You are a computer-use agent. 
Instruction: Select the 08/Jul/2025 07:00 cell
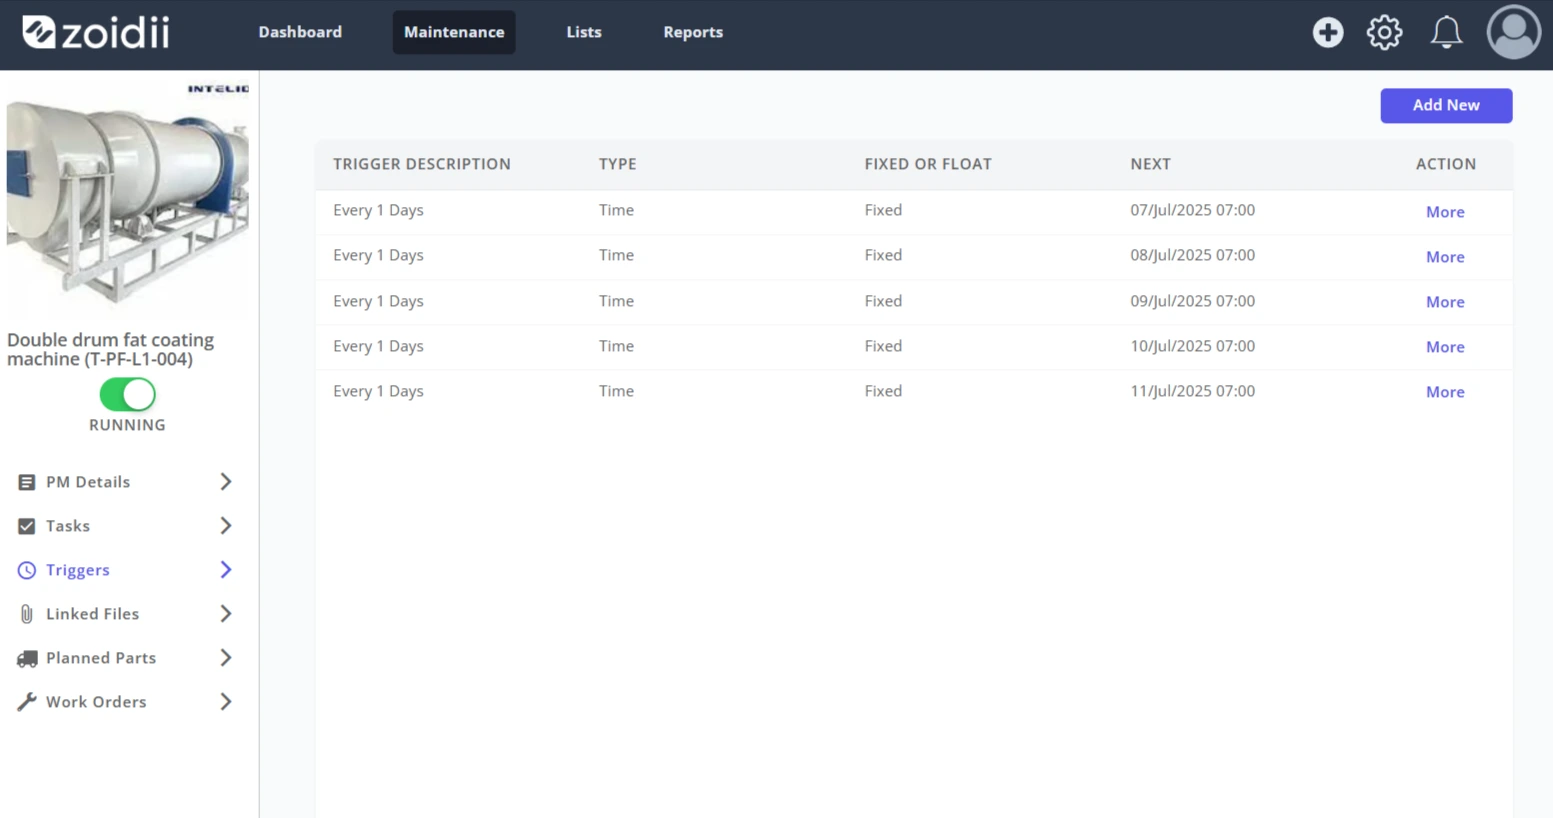click(x=1192, y=255)
